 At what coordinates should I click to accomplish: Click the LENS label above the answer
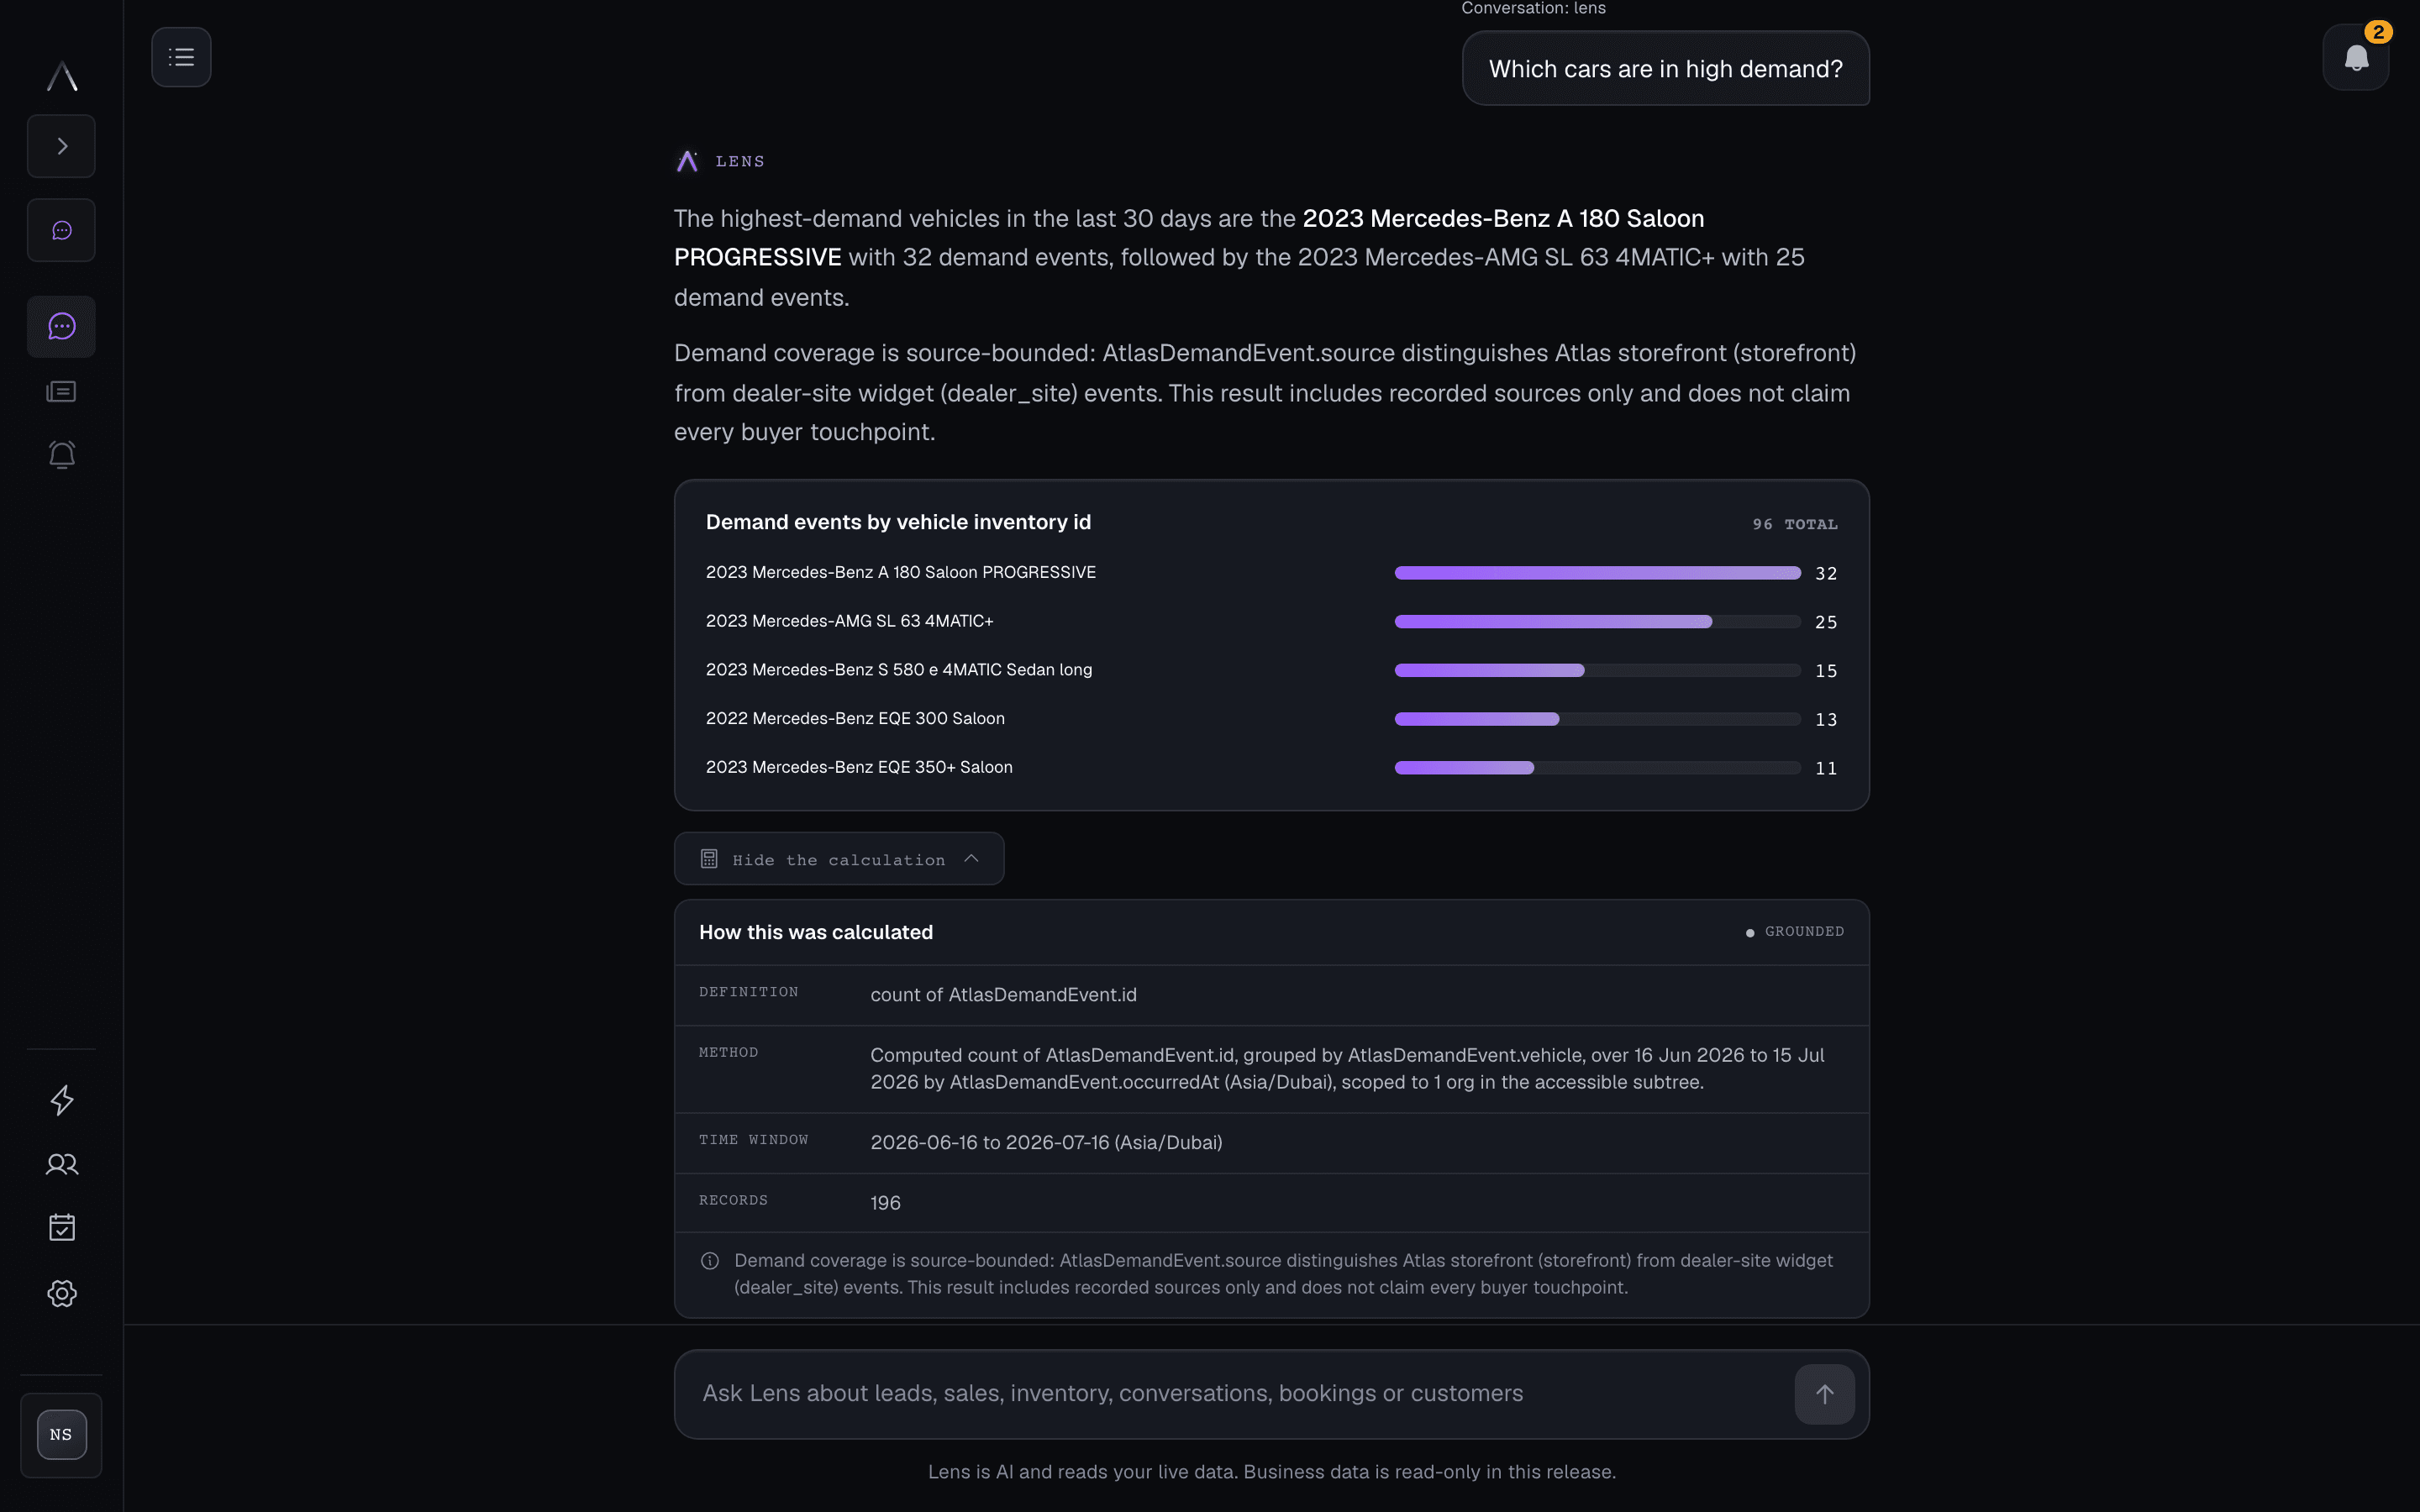[x=740, y=161]
